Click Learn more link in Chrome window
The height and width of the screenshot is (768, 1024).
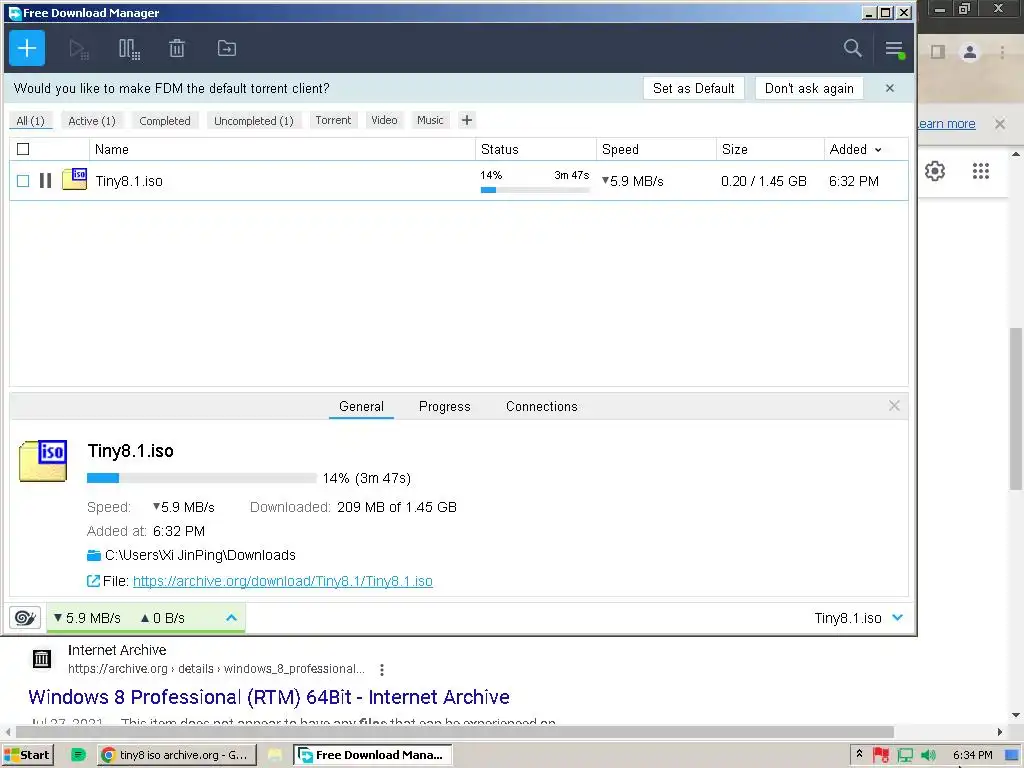946,123
